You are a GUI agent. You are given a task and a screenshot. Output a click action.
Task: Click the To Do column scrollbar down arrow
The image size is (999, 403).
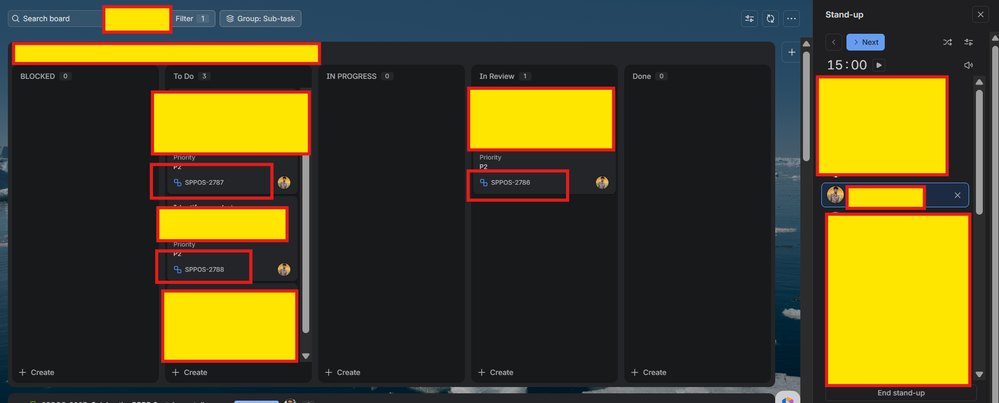305,357
